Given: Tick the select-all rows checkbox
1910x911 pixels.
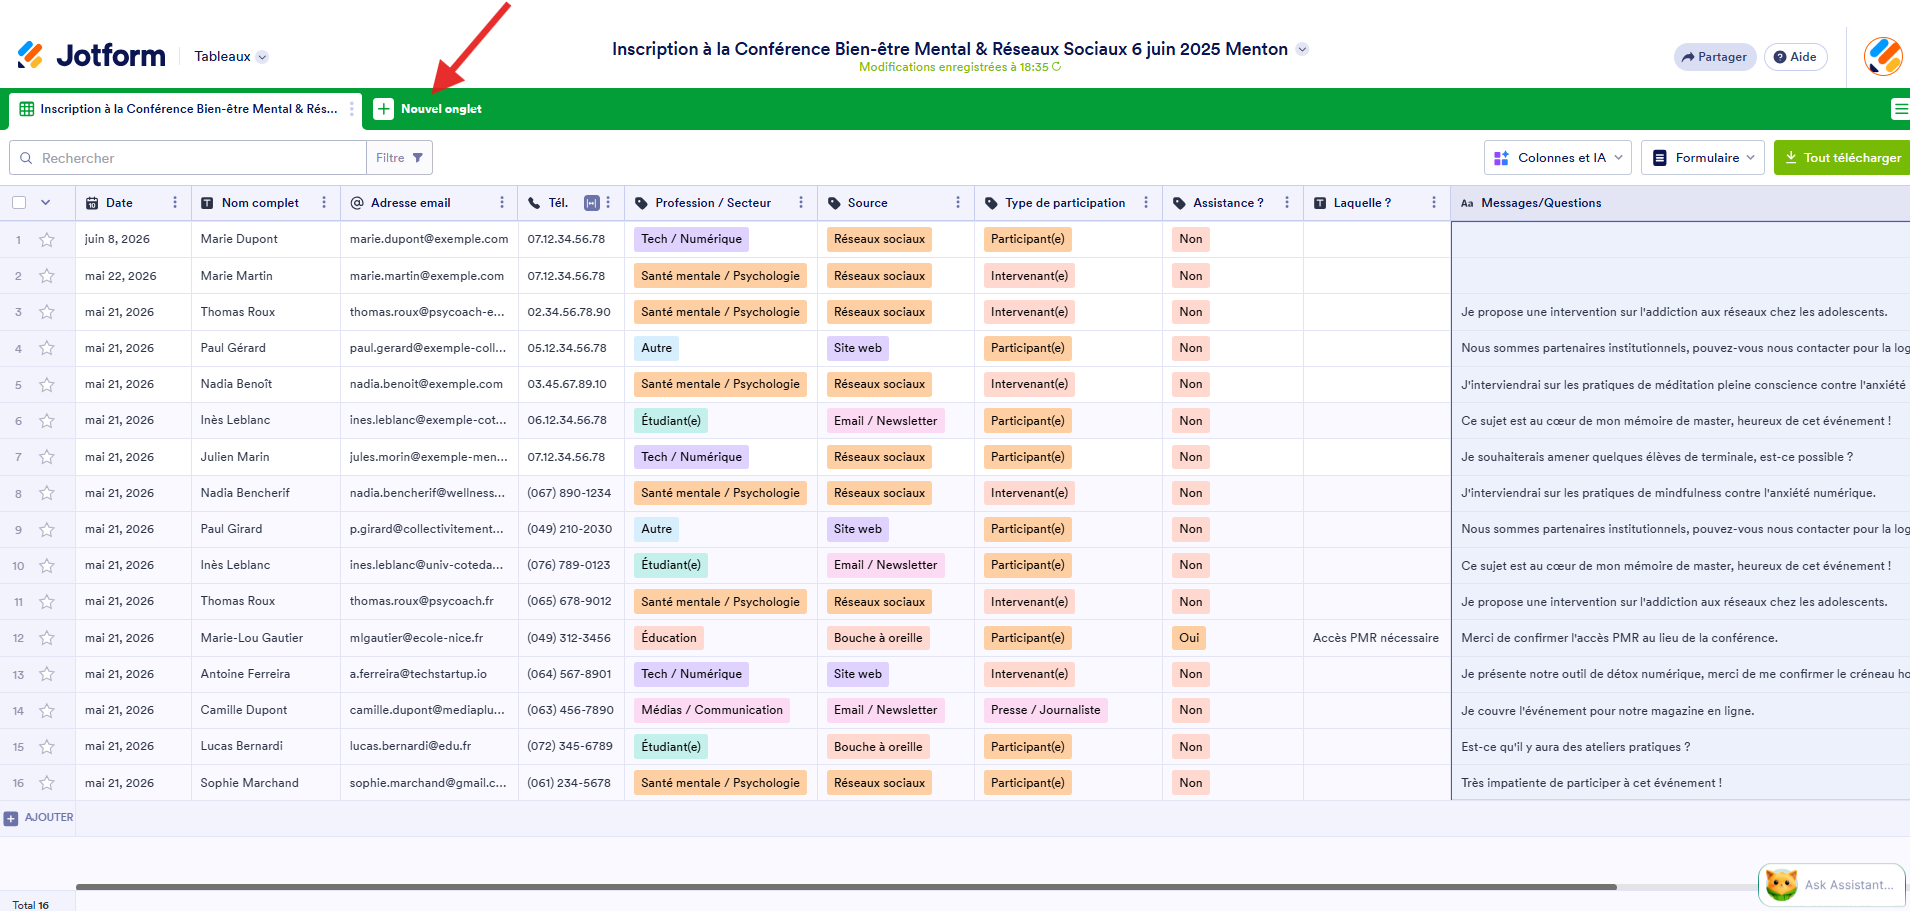Looking at the screenshot, I should pos(19,203).
